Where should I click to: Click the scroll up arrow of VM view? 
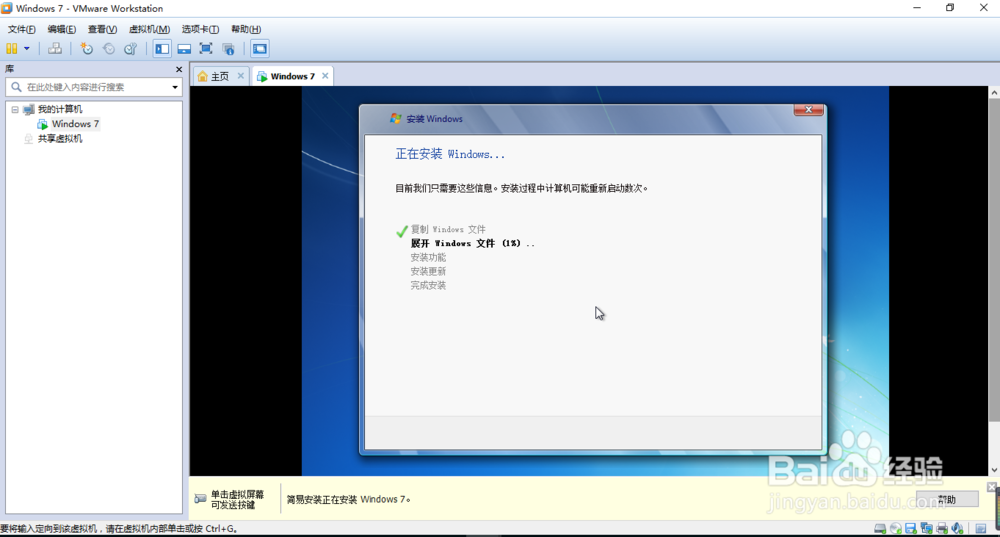(x=994, y=92)
